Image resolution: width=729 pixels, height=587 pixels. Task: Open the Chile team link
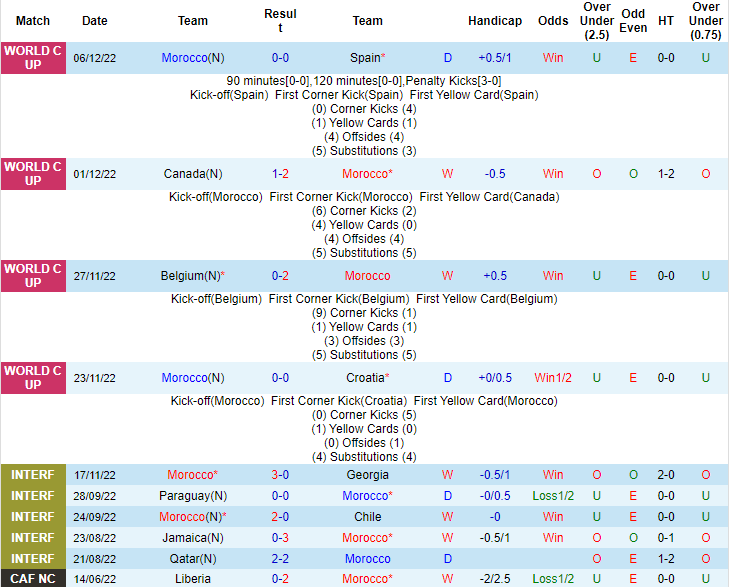(x=367, y=517)
